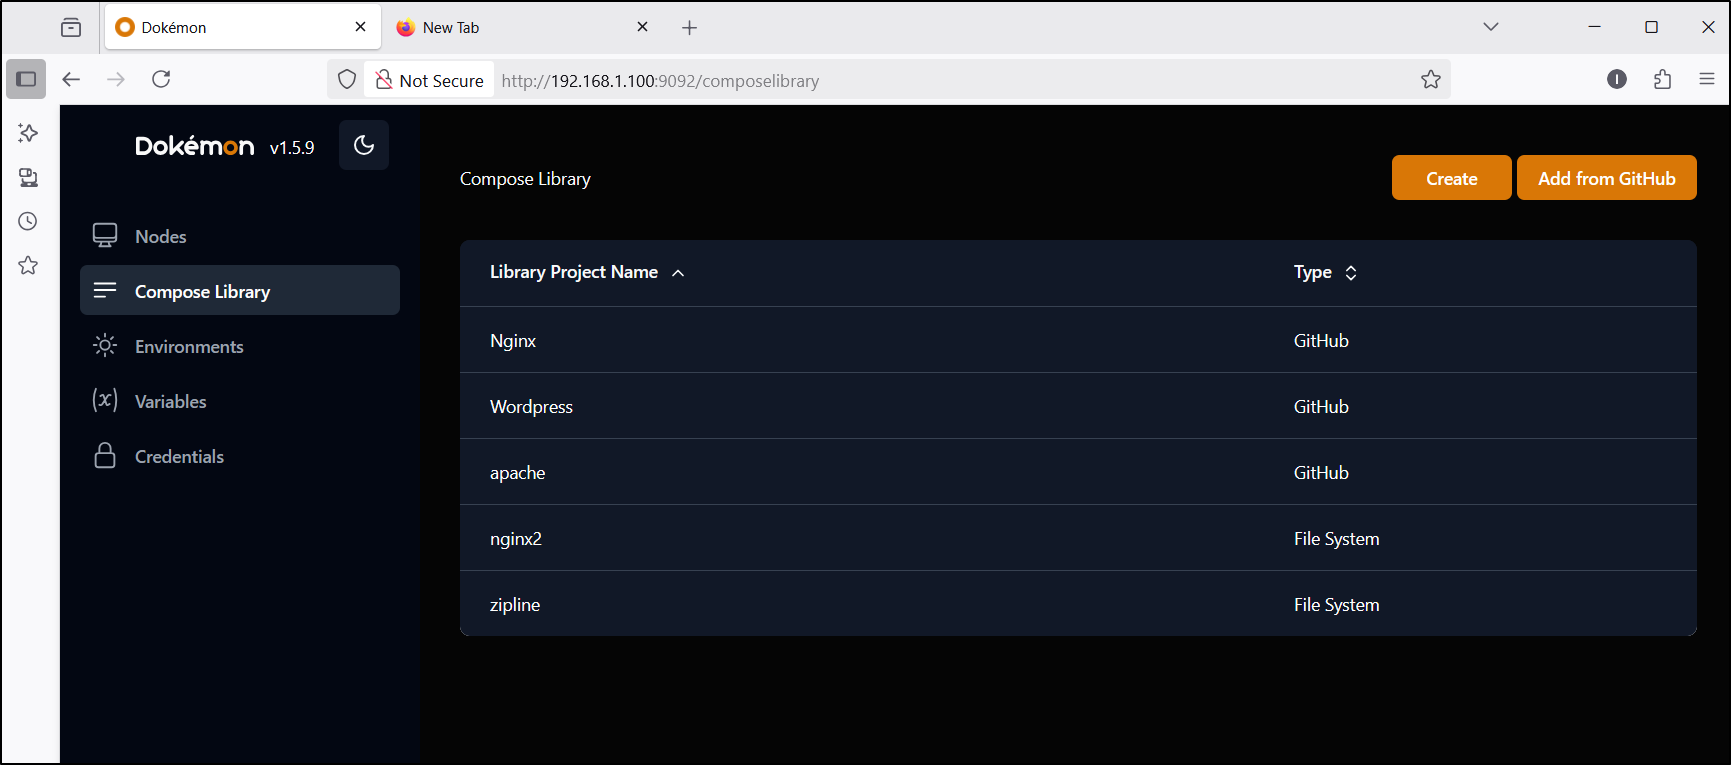Open the Nodes monitor icon
This screenshot has width=1731, height=765.
click(105, 235)
